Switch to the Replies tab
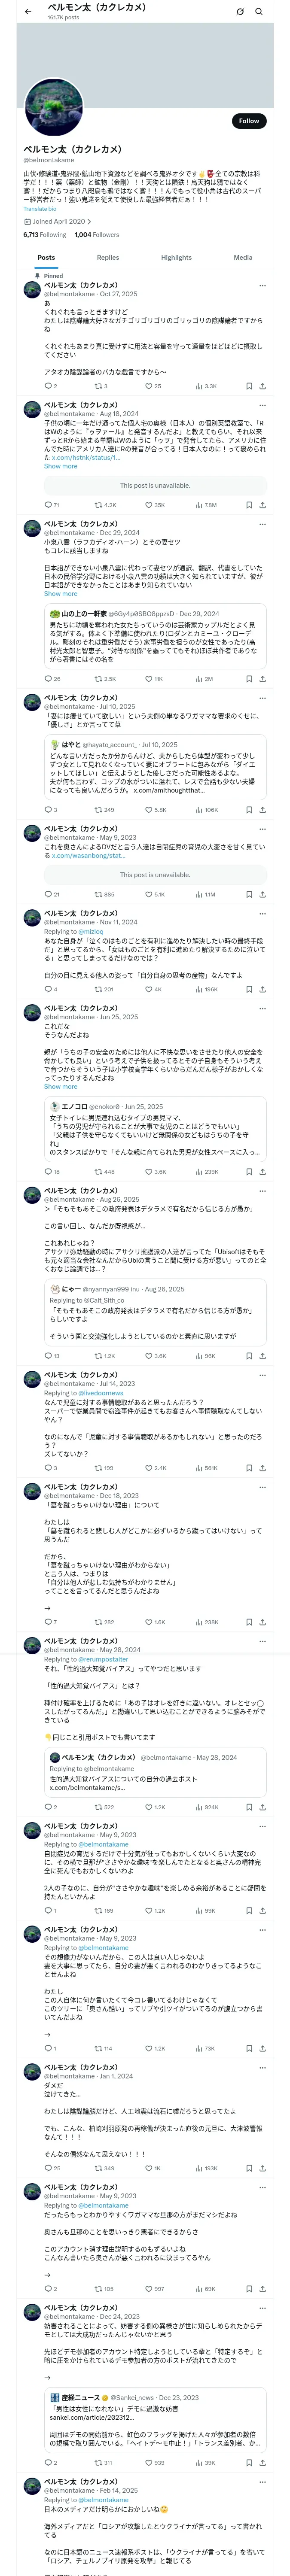Image resolution: width=290 pixels, height=2576 pixels. (x=108, y=257)
